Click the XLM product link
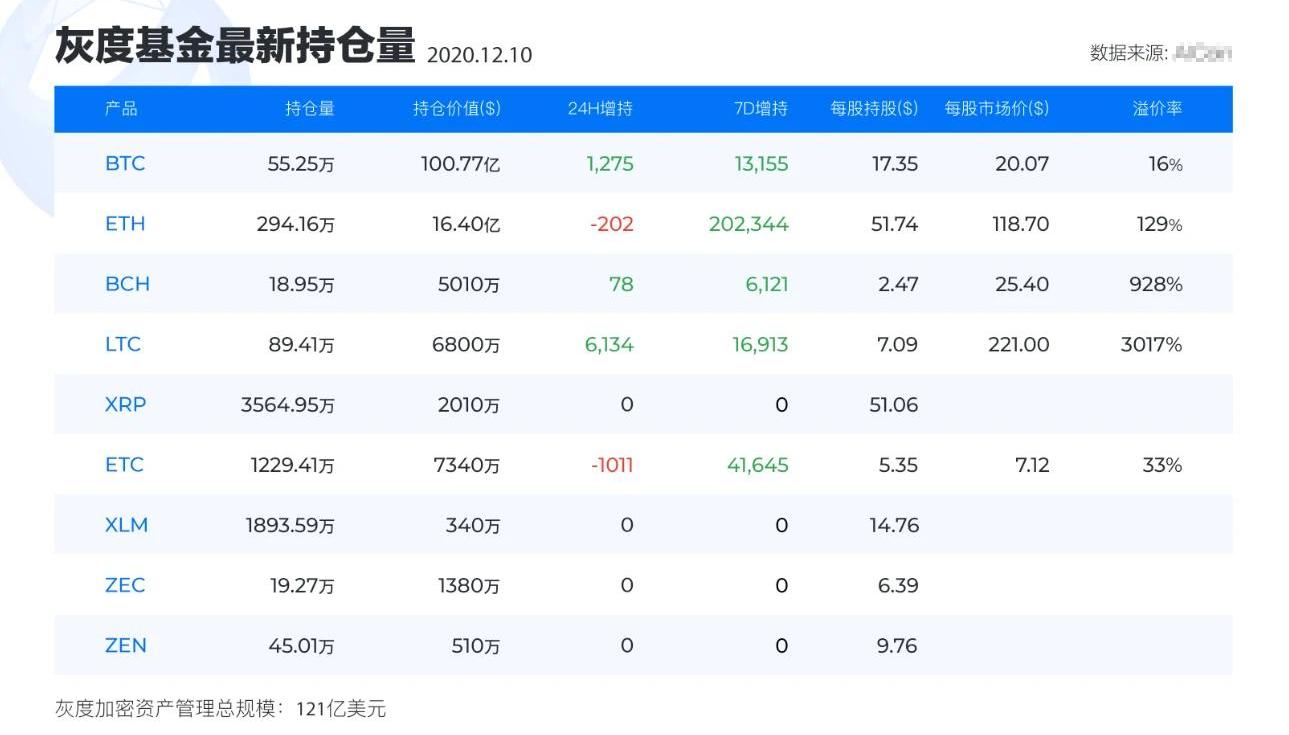Image resolution: width=1289 pixels, height=735 pixels. point(126,525)
